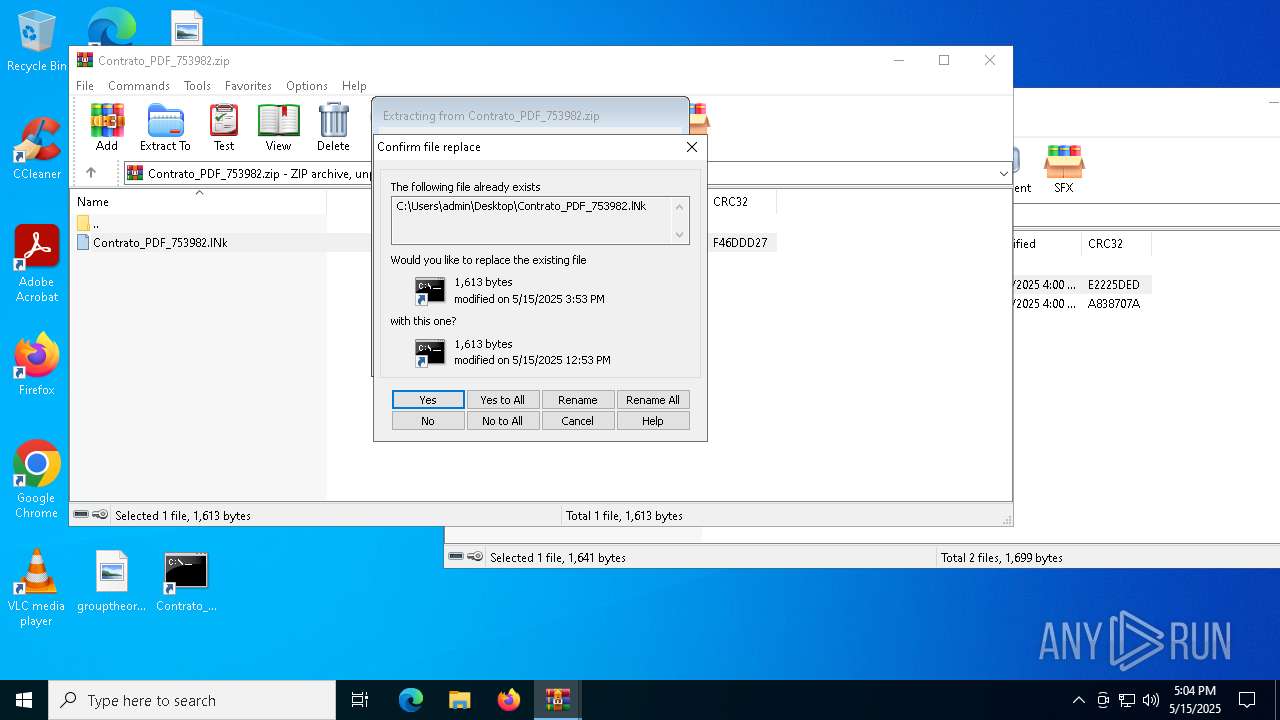Click the network icon in the system tray

1126,700
